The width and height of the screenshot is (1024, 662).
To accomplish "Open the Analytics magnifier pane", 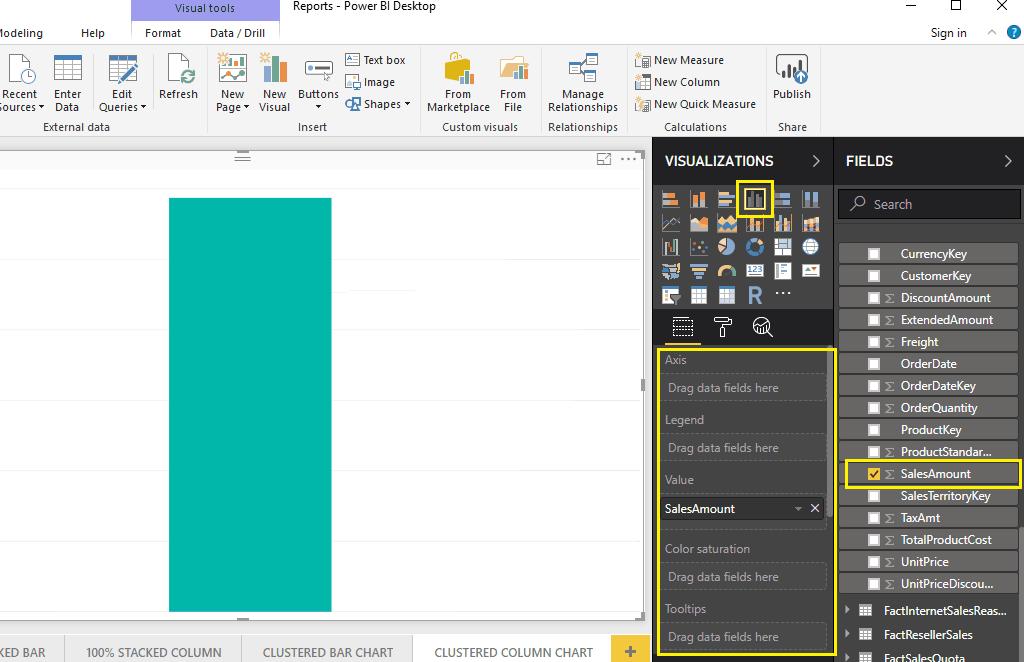I will point(763,327).
